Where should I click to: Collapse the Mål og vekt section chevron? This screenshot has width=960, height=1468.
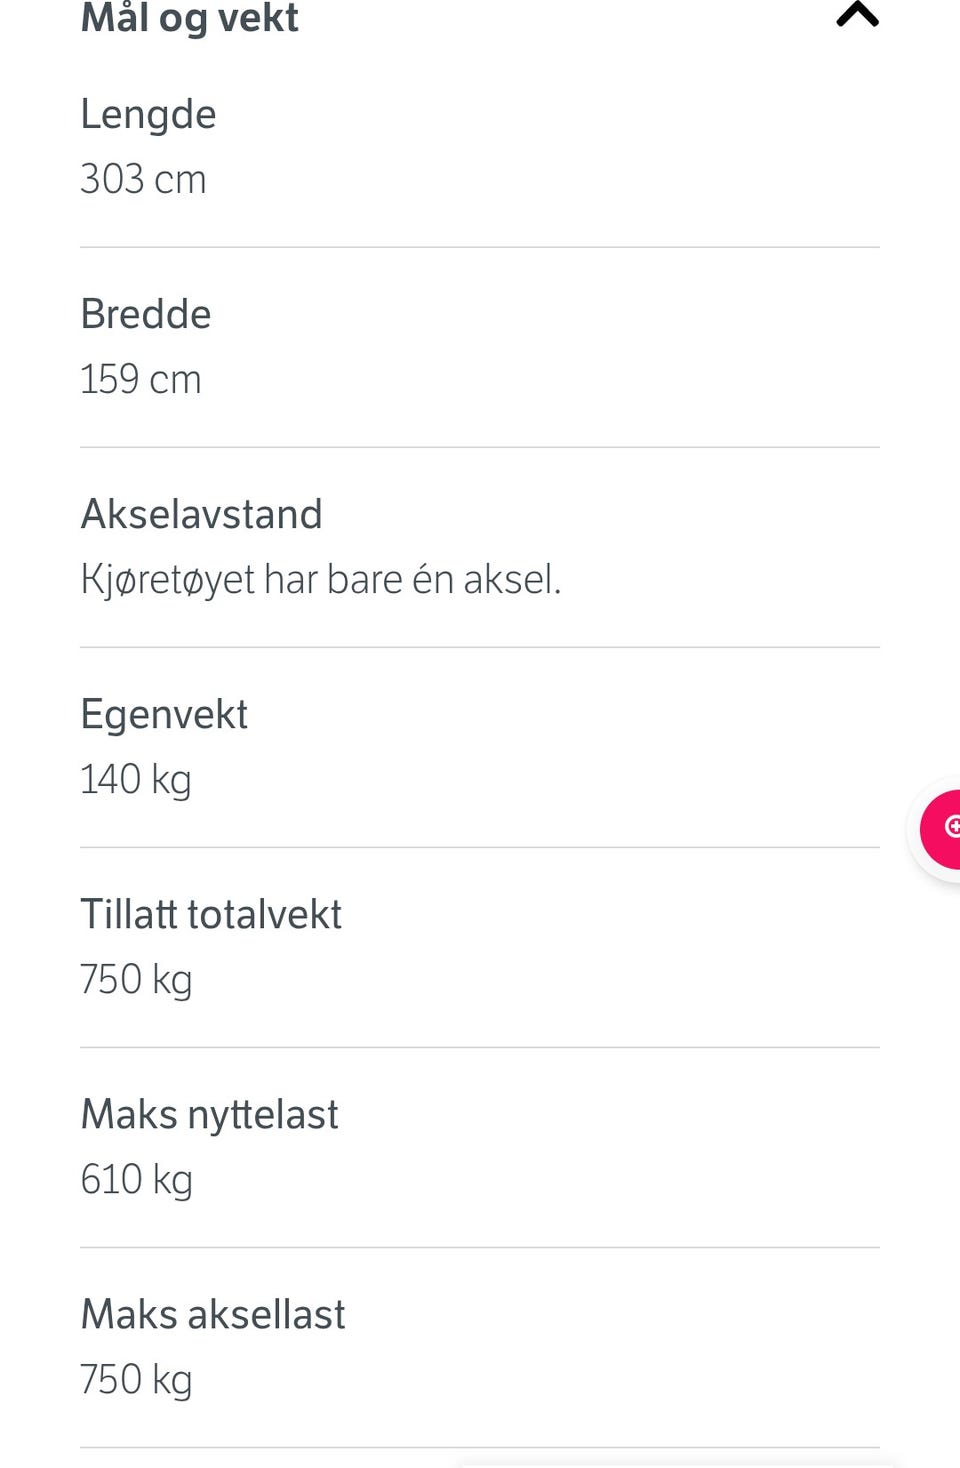[857, 13]
